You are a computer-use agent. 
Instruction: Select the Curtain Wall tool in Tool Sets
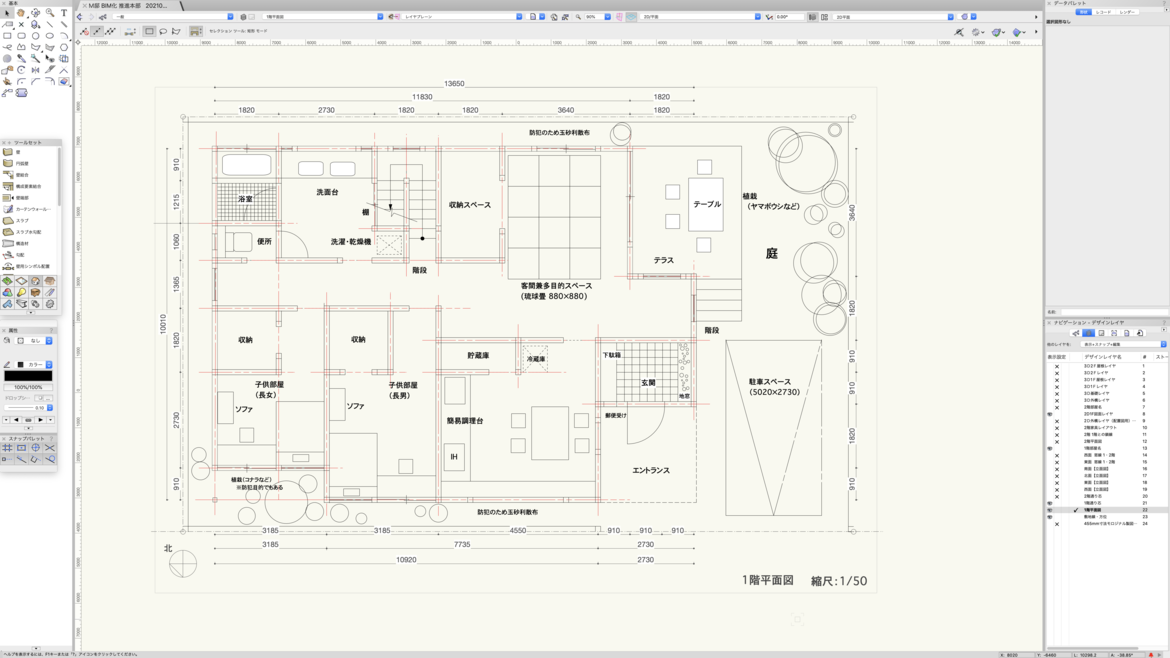point(32,209)
